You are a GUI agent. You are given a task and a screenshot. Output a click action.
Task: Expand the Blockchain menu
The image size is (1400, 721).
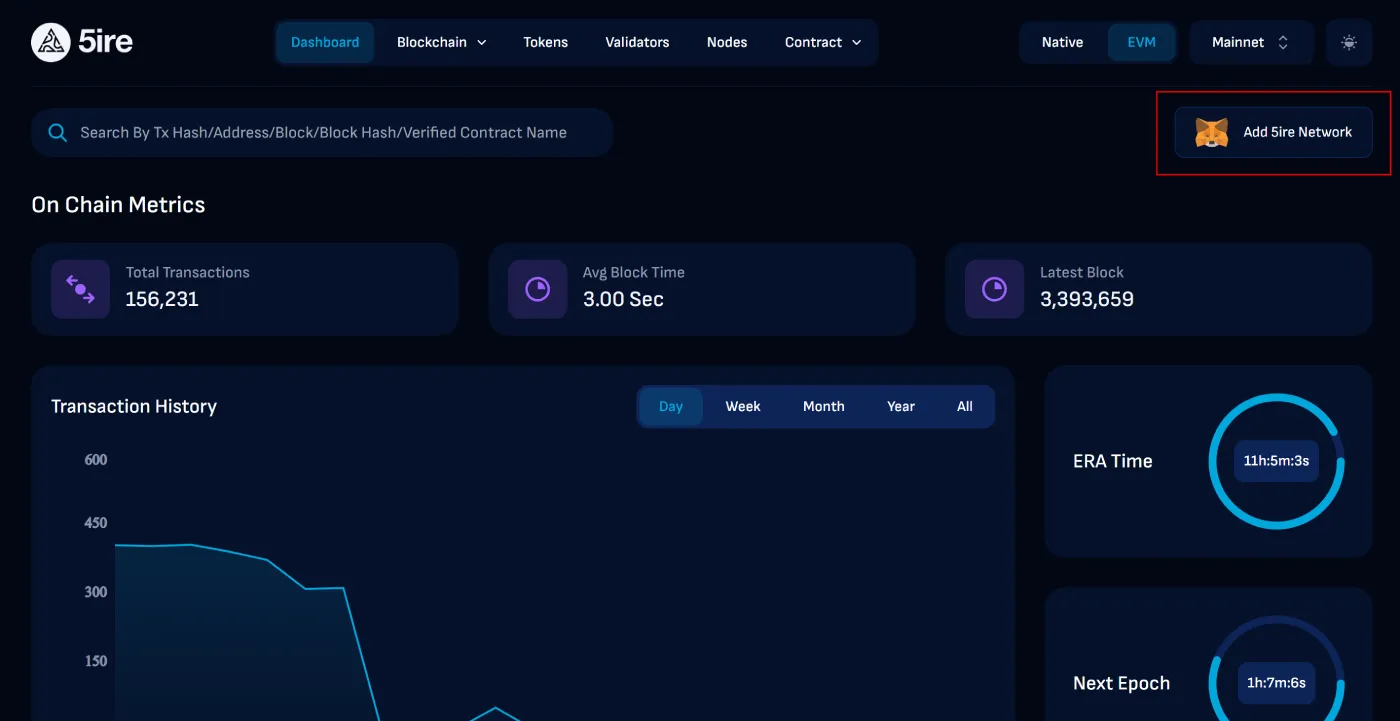tap(441, 42)
